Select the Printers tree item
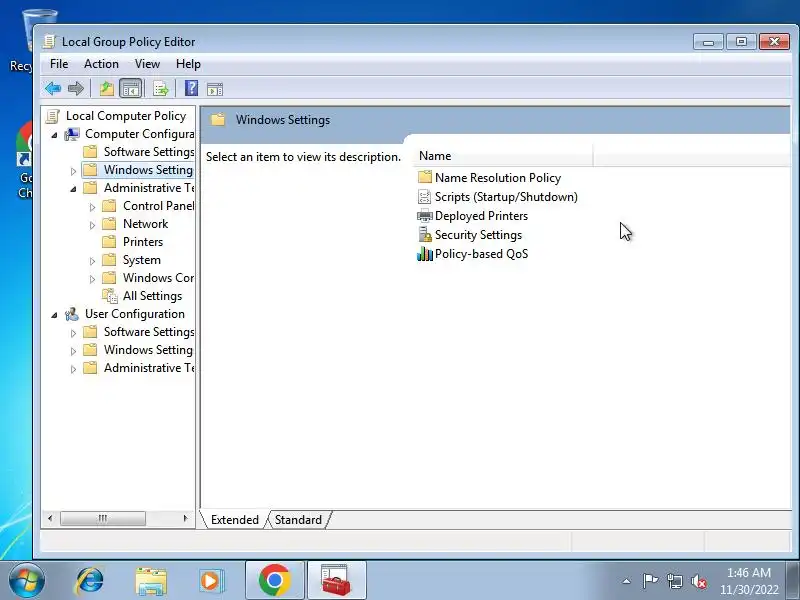The height and width of the screenshot is (600, 800). tap(143, 242)
